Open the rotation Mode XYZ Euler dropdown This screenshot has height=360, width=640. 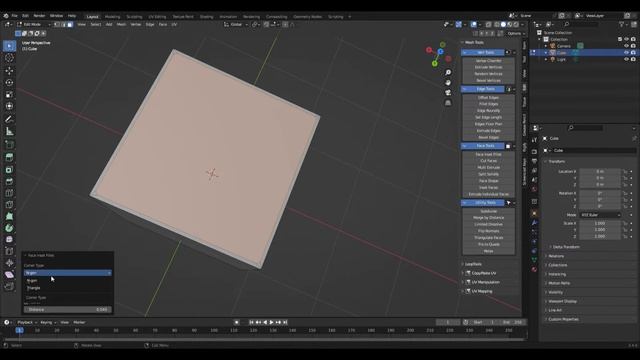600,215
